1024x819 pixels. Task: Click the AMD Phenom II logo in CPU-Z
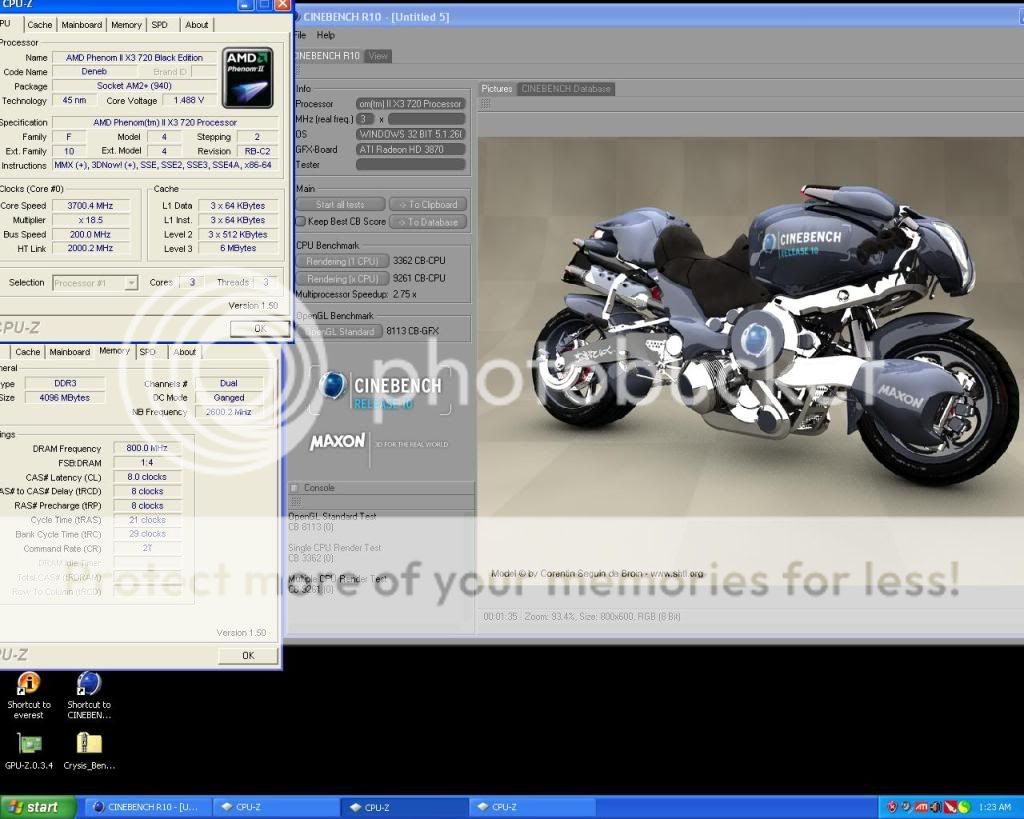[248, 78]
